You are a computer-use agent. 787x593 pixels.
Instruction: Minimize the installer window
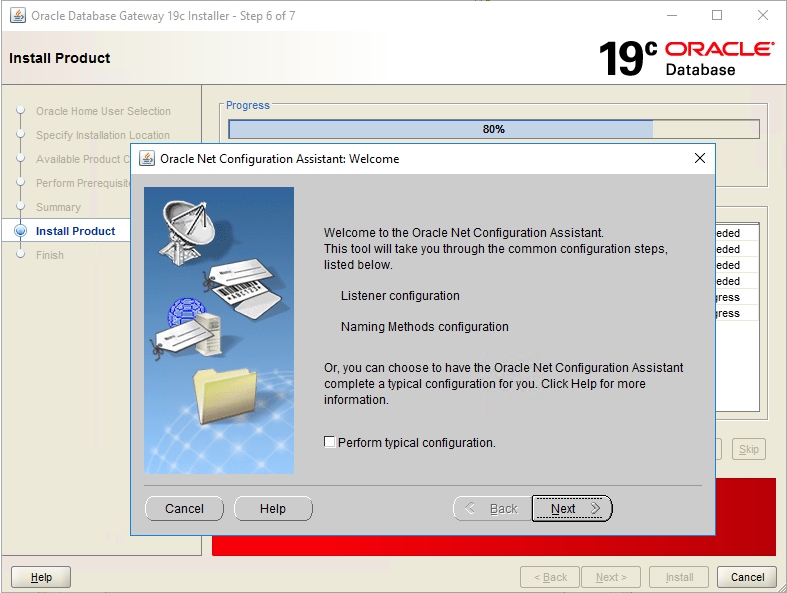[x=672, y=15]
